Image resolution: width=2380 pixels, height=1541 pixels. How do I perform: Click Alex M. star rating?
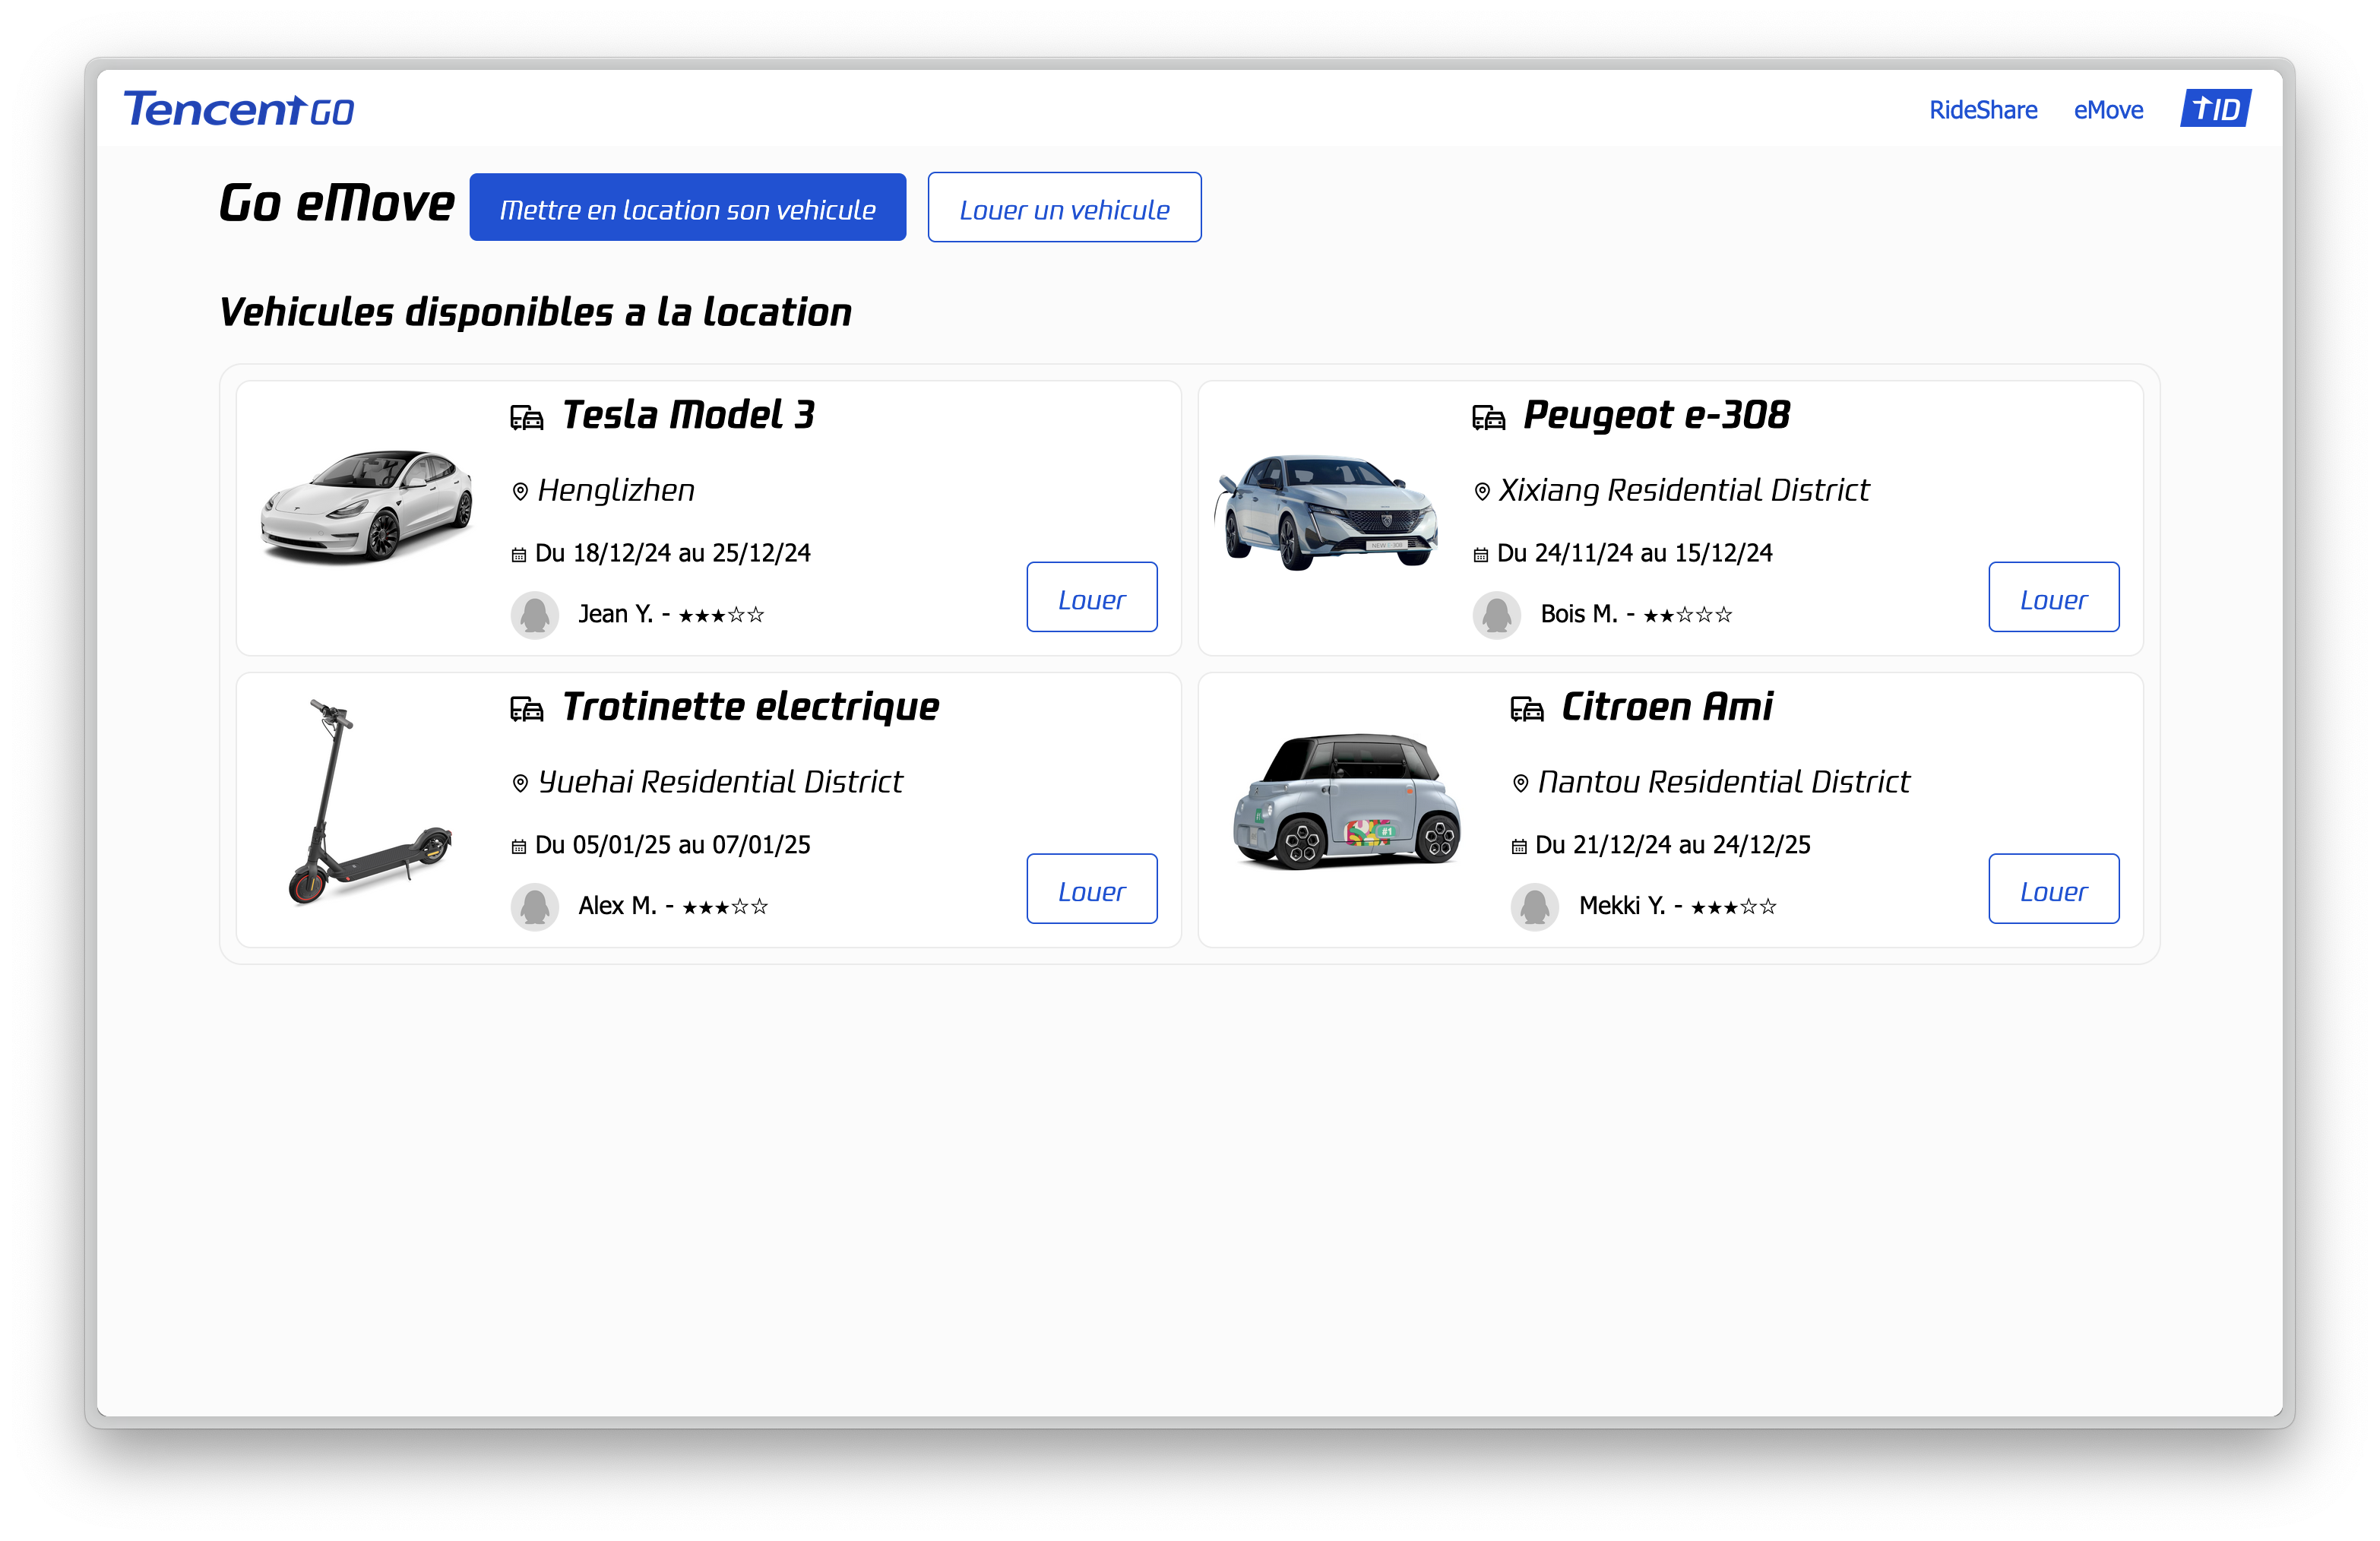point(725,907)
